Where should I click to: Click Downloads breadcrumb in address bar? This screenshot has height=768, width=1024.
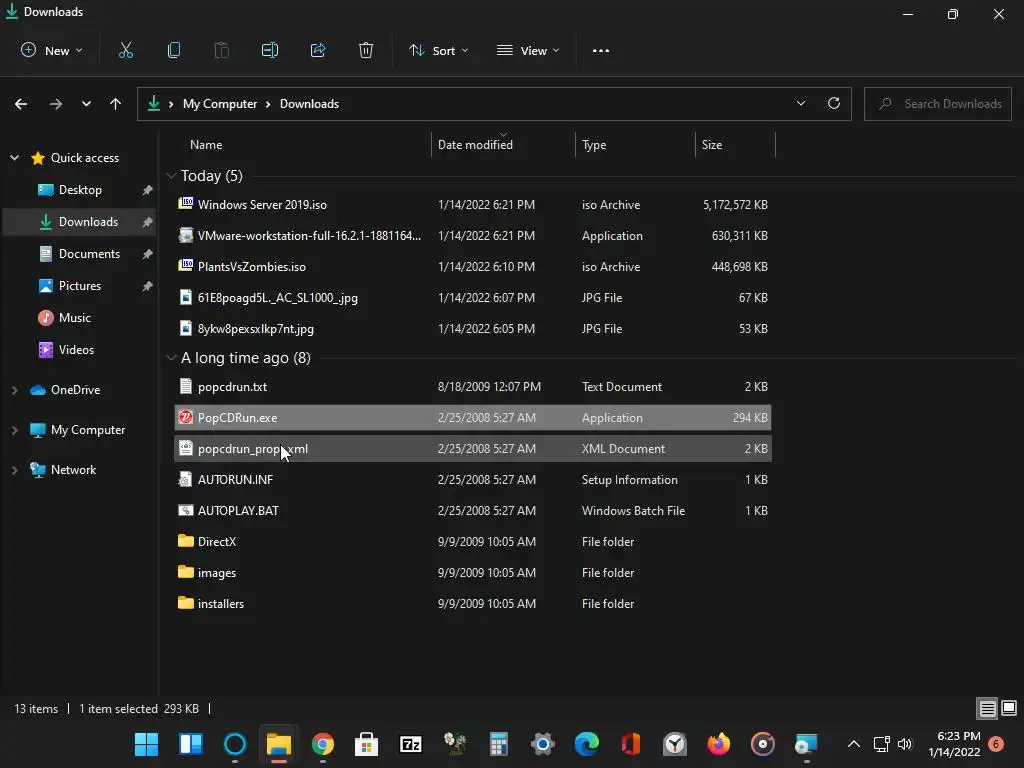309,104
